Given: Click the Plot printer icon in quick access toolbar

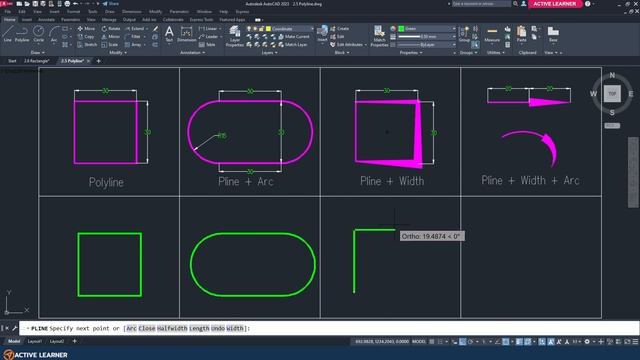Looking at the screenshot, I should pyautogui.click(x=67, y=4).
